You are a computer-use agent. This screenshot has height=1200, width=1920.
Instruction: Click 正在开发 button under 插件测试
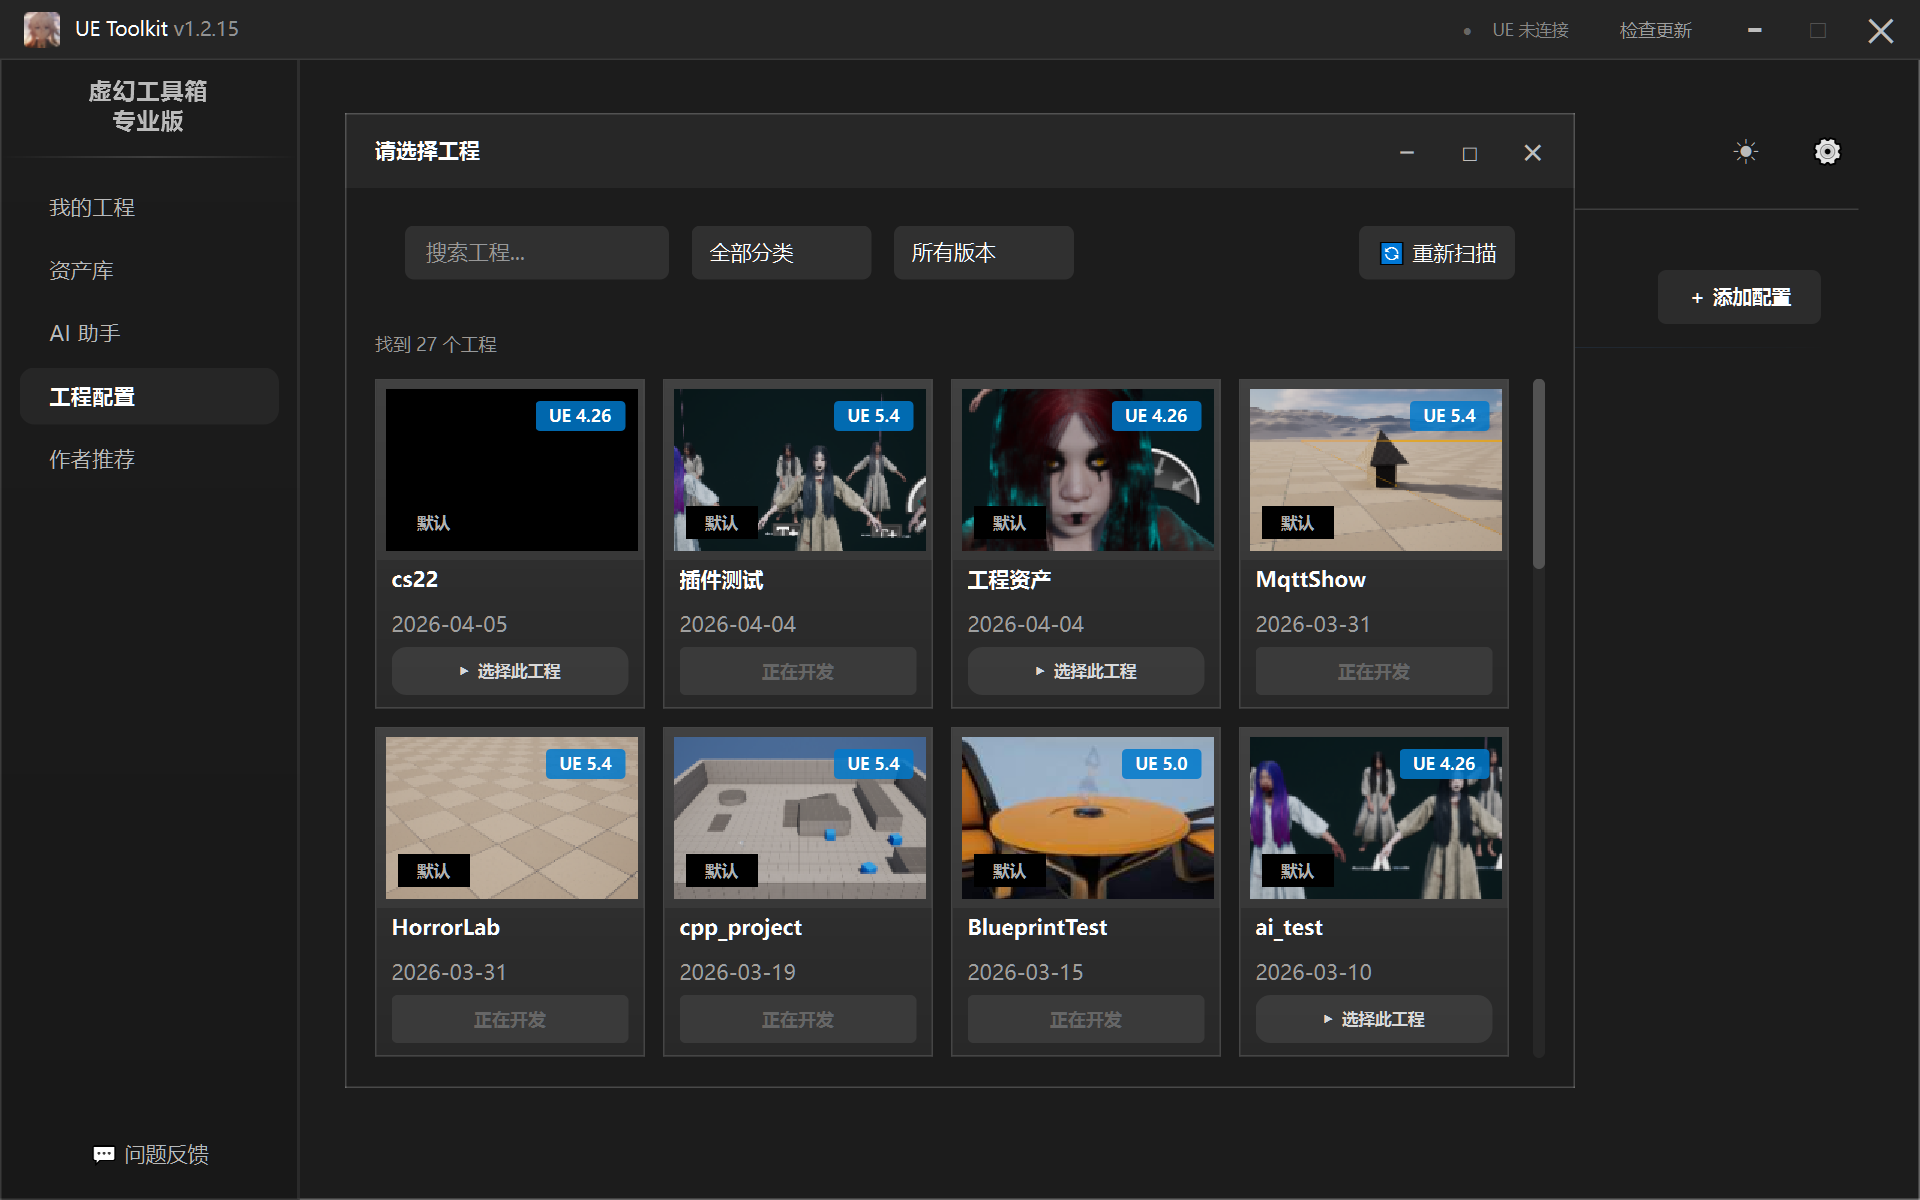point(798,671)
